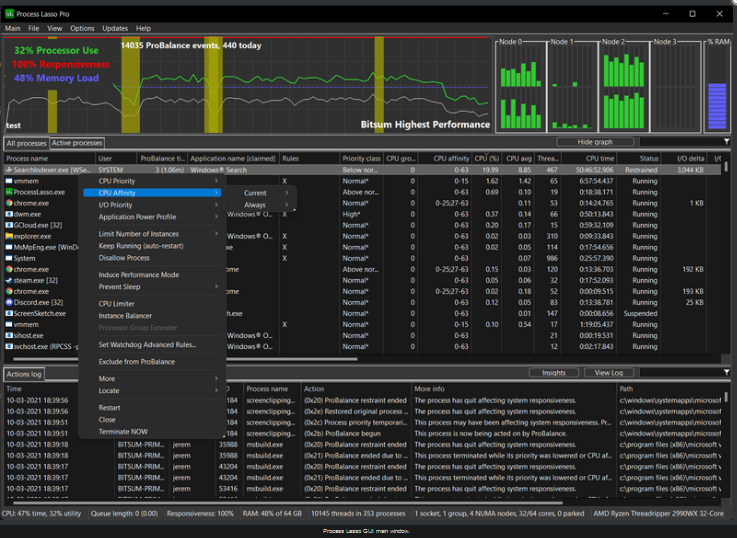This screenshot has width=737, height=538.
Task: Open the View menu
Action: pyautogui.click(x=55, y=28)
